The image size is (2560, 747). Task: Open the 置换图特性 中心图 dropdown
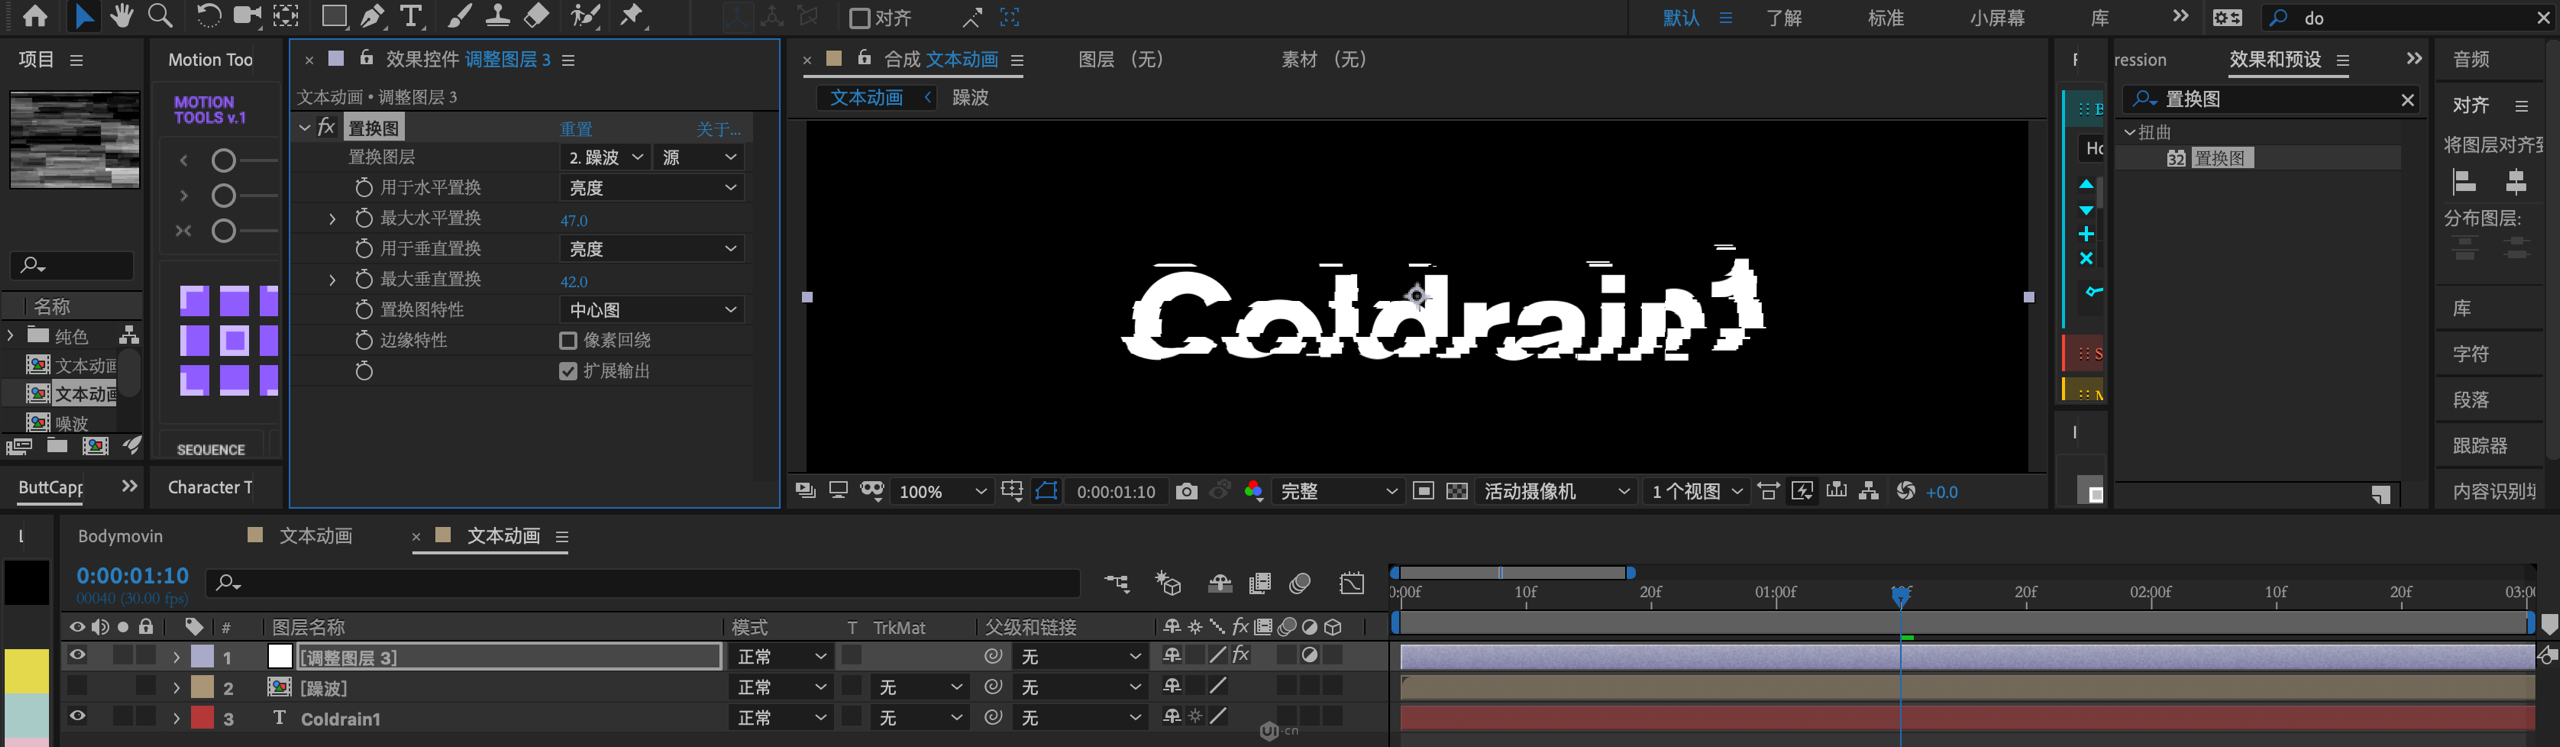tap(651, 310)
